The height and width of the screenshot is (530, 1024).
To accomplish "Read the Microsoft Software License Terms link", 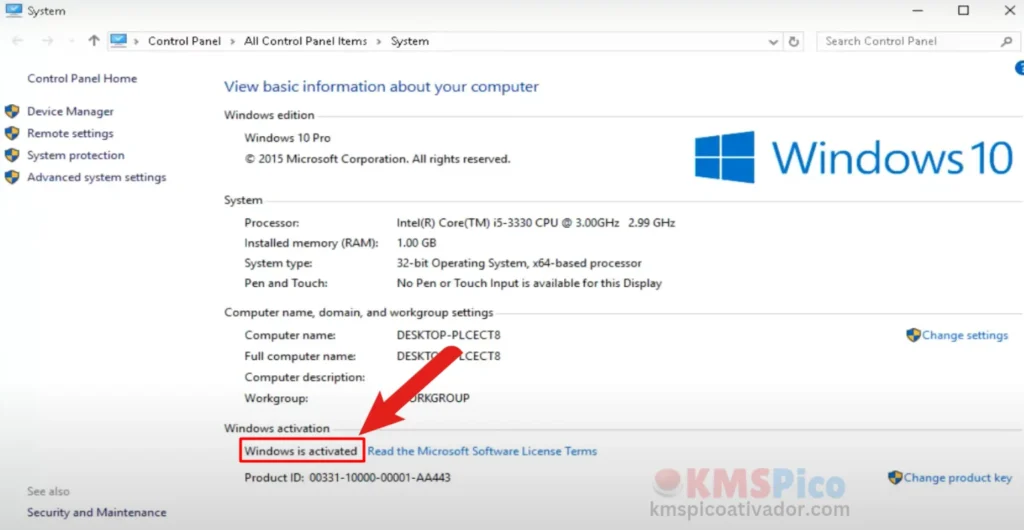I will 482,451.
